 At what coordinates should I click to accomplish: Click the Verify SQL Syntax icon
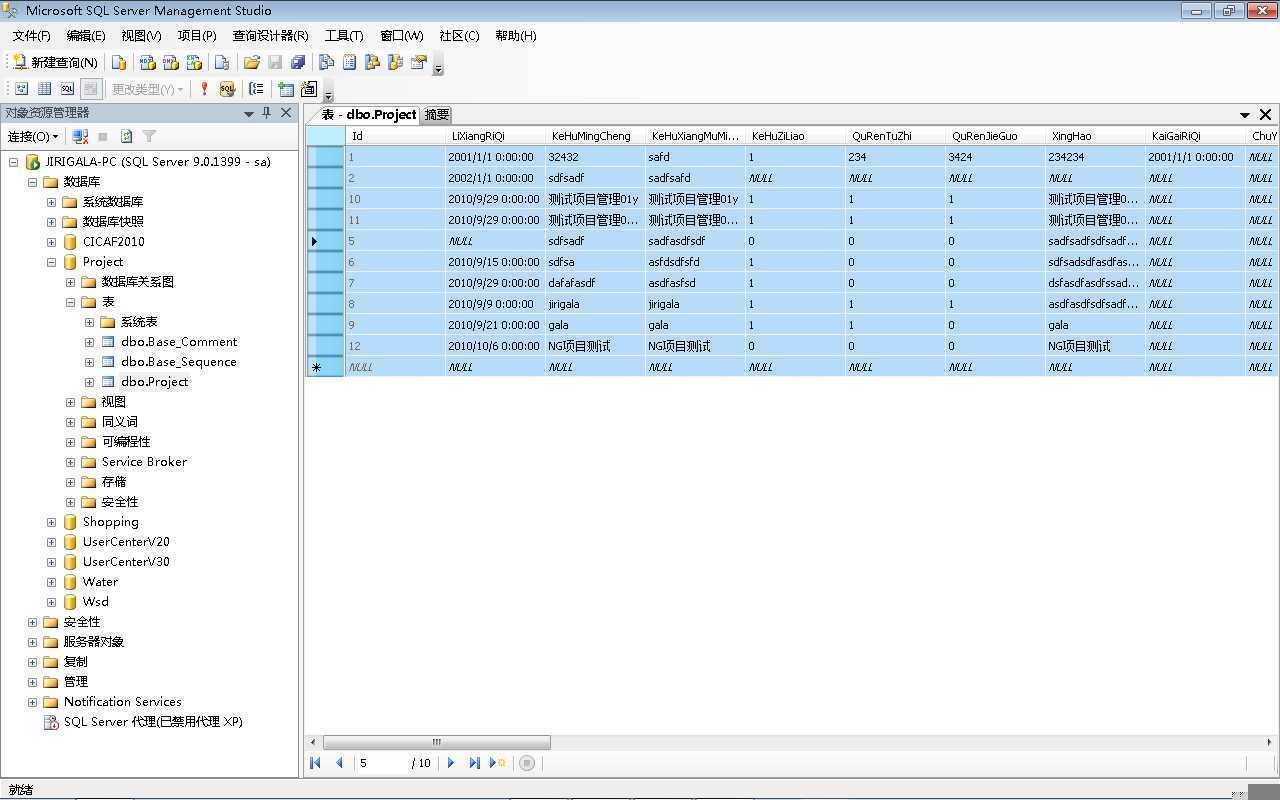227,89
